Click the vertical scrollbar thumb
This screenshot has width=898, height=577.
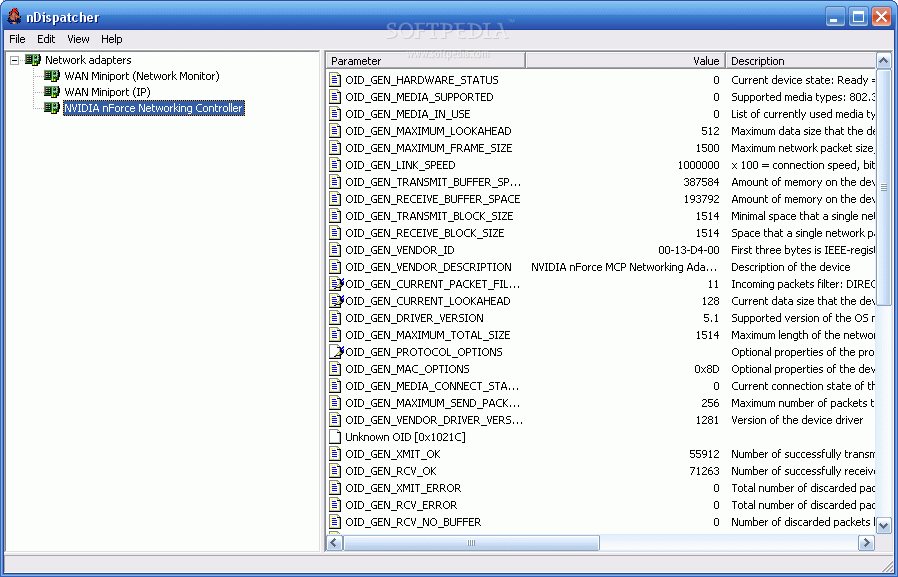pyautogui.click(x=884, y=187)
